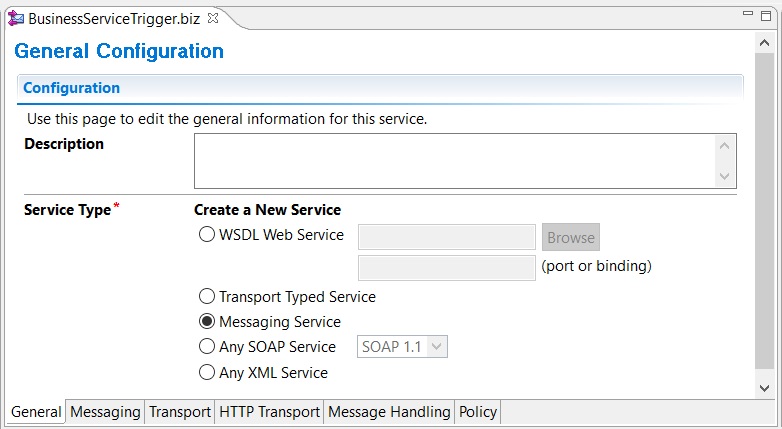
Task: Click the BusinessServiceTrigger.biz file icon
Action: 16,19
